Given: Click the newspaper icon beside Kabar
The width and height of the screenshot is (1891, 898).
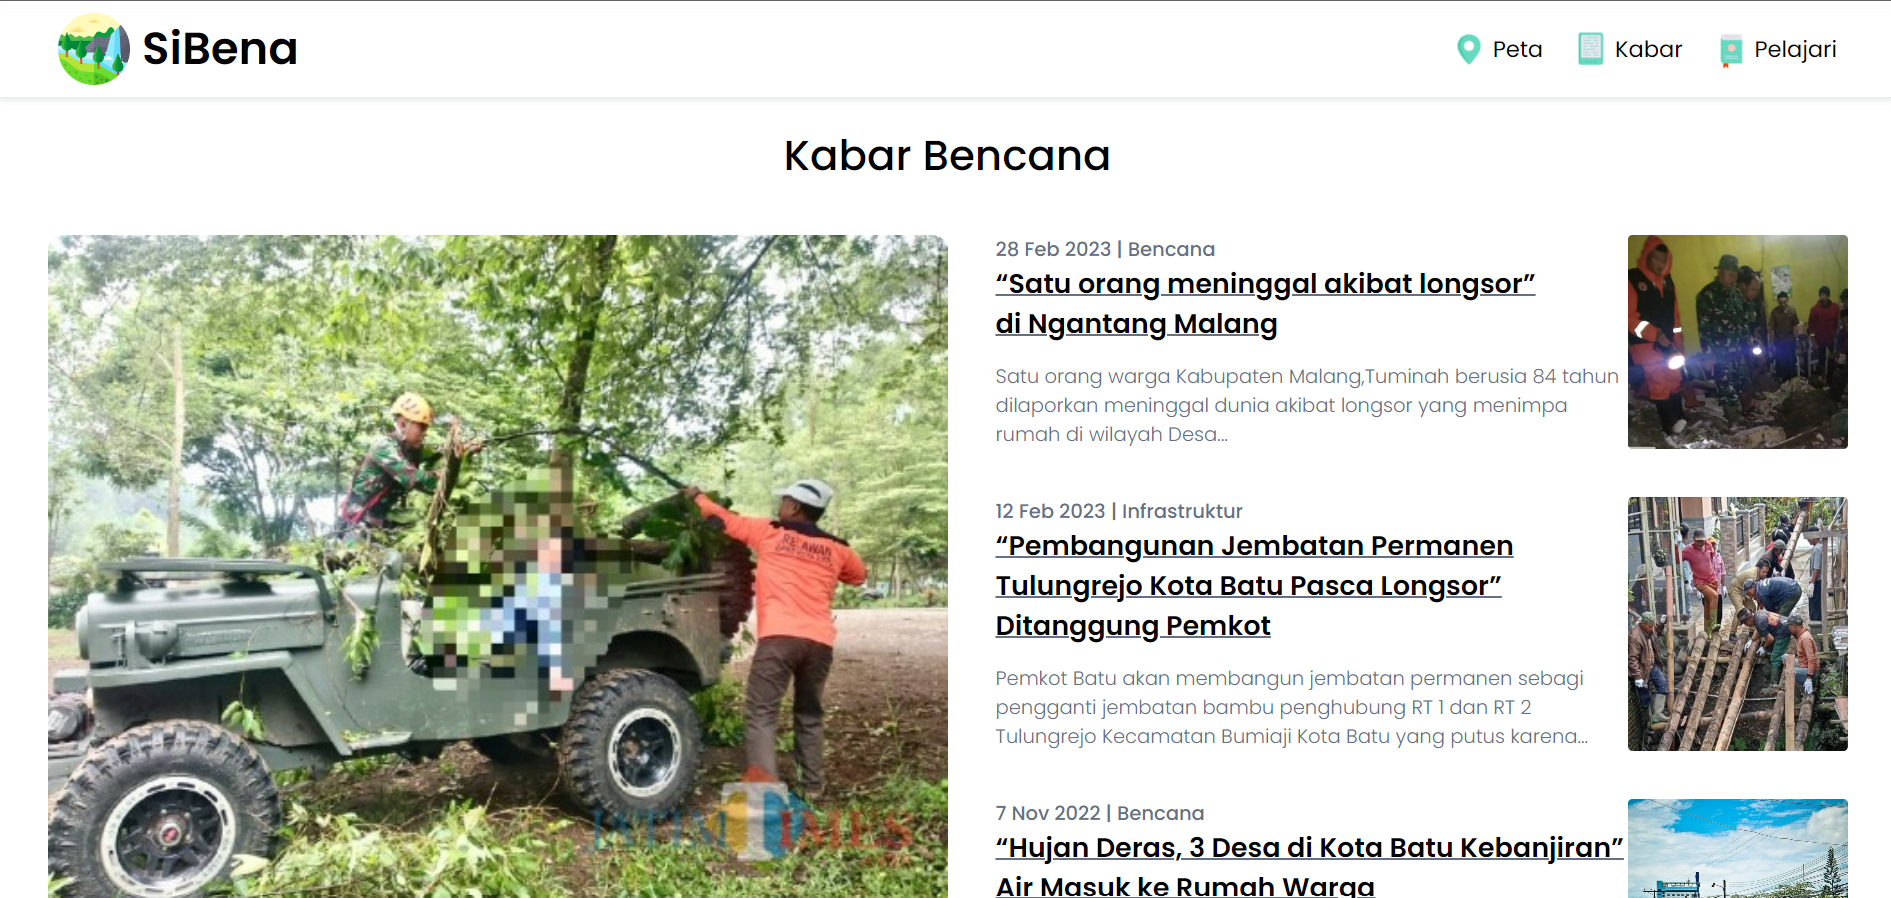Looking at the screenshot, I should pos(1590,49).
